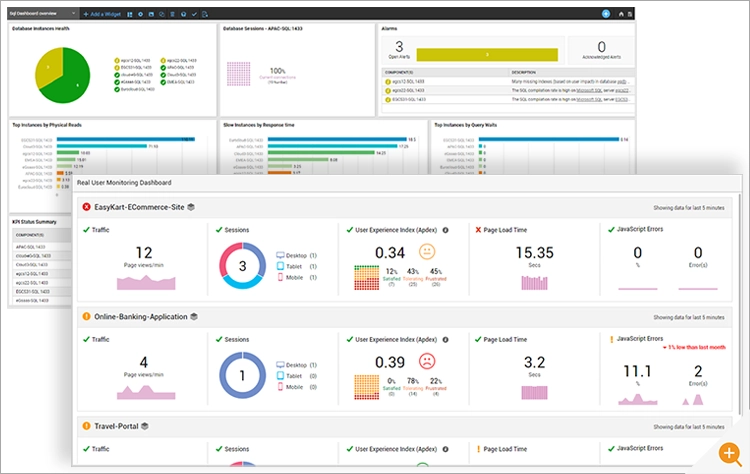750x474 pixels.
Task: Click the 4 page views per minute value
Action: pyautogui.click(x=144, y=362)
